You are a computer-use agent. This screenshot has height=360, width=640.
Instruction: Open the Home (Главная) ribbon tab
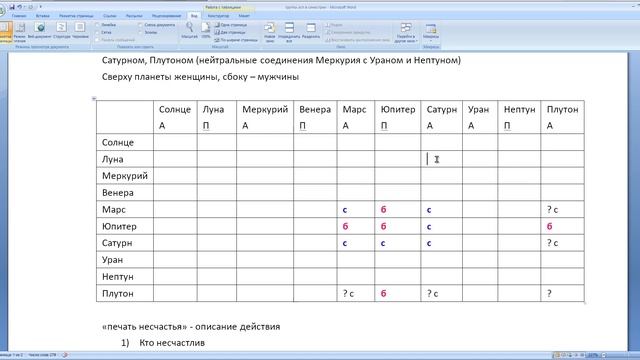[19, 16]
